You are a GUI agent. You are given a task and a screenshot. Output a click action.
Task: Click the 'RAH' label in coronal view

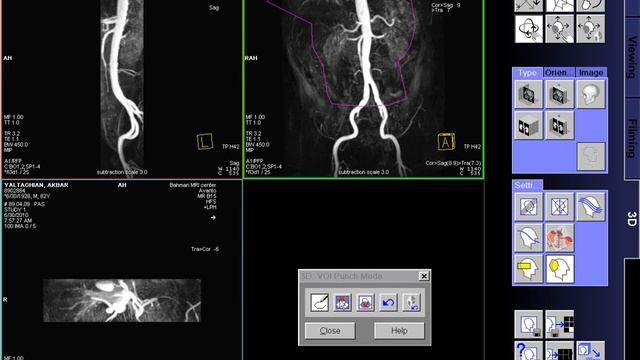pos(251,58)
